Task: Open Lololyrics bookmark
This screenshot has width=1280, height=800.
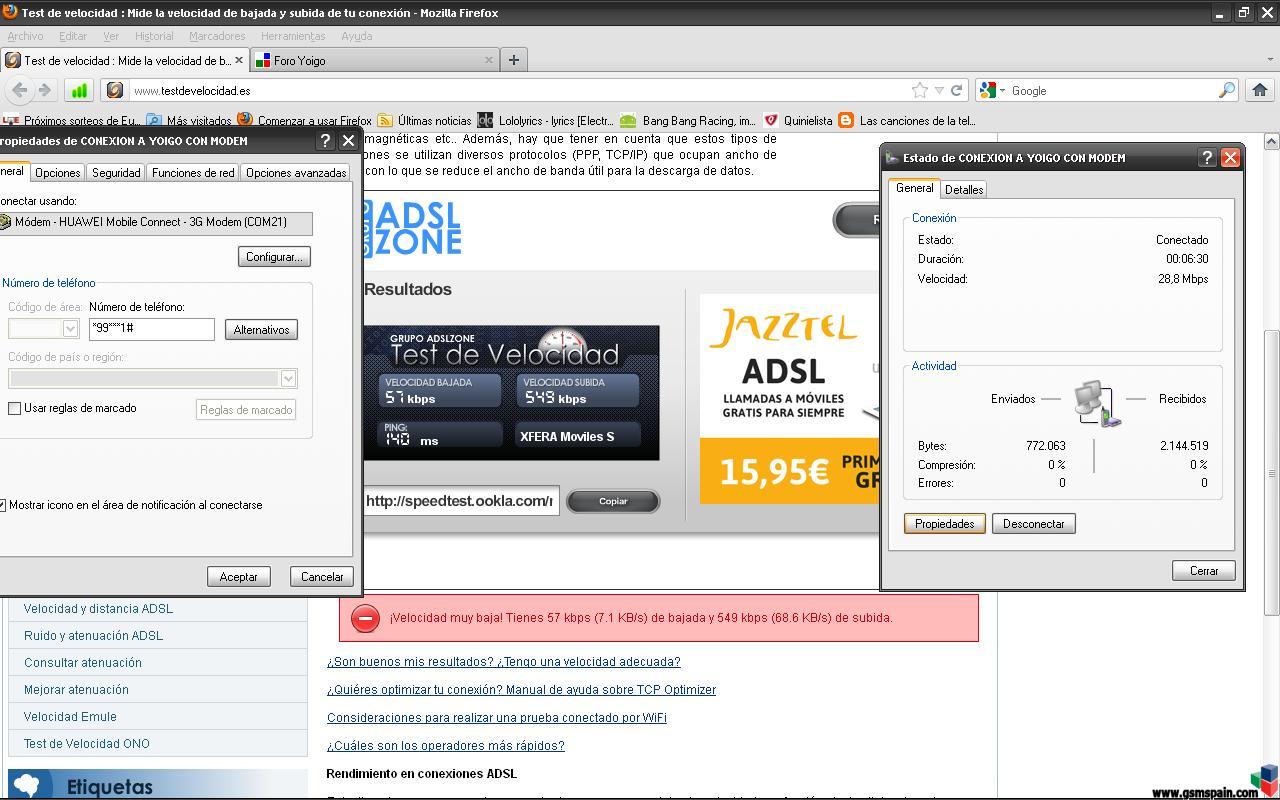Action: point(546,121)
